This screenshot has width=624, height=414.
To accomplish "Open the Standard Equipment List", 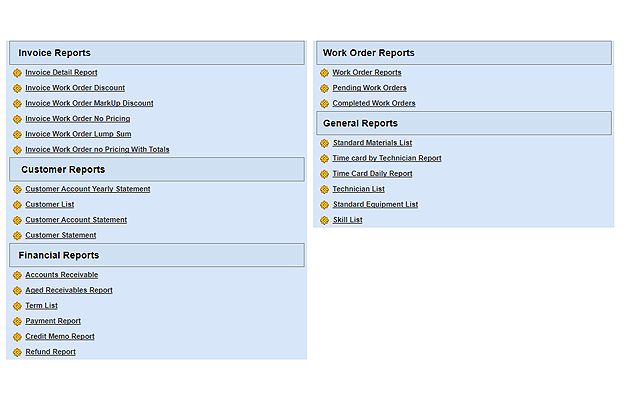I will [375, 204].
